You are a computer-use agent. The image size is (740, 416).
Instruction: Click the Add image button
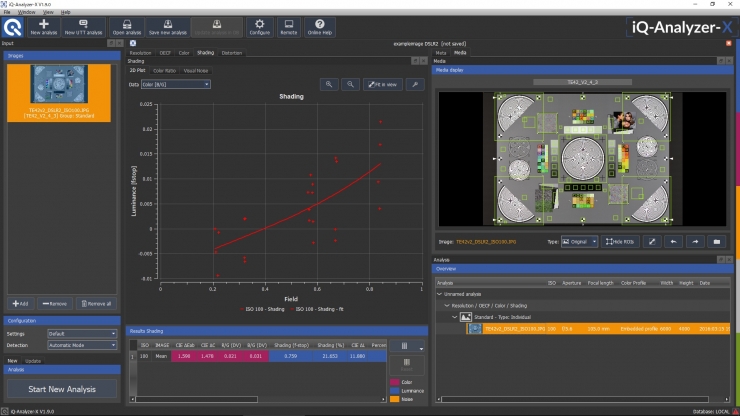click(20, 304)
